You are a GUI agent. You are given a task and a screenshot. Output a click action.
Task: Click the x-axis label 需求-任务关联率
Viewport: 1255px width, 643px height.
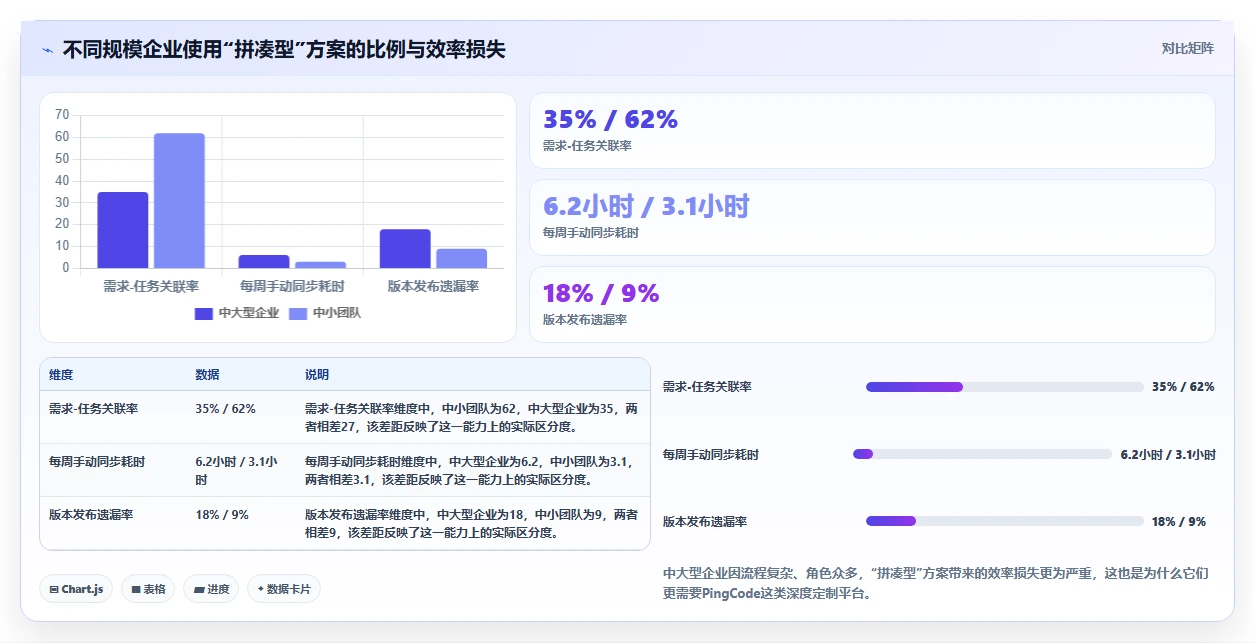[x=151, y=286]
